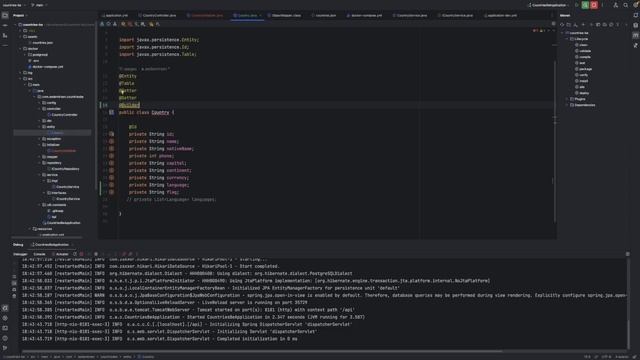Click the Country class name in code
This screenshot has height=360, width=640.
pyautogui.click(x=160, y=112)
